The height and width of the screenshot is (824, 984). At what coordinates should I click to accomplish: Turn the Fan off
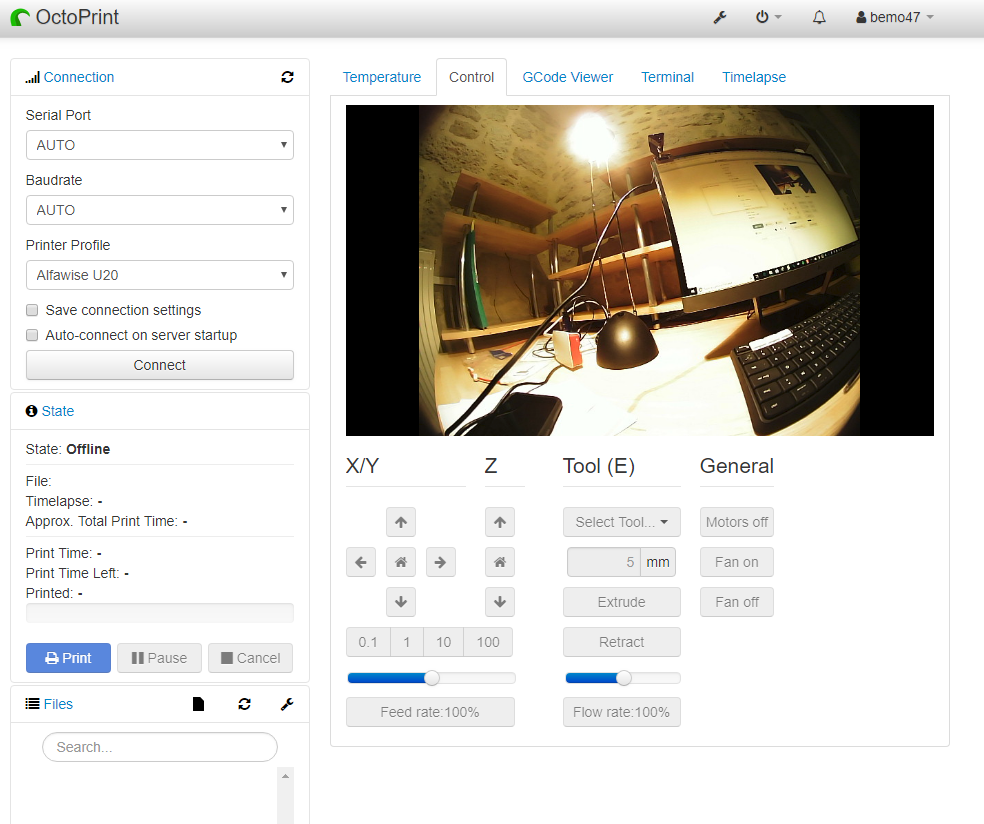pos(737,602)
